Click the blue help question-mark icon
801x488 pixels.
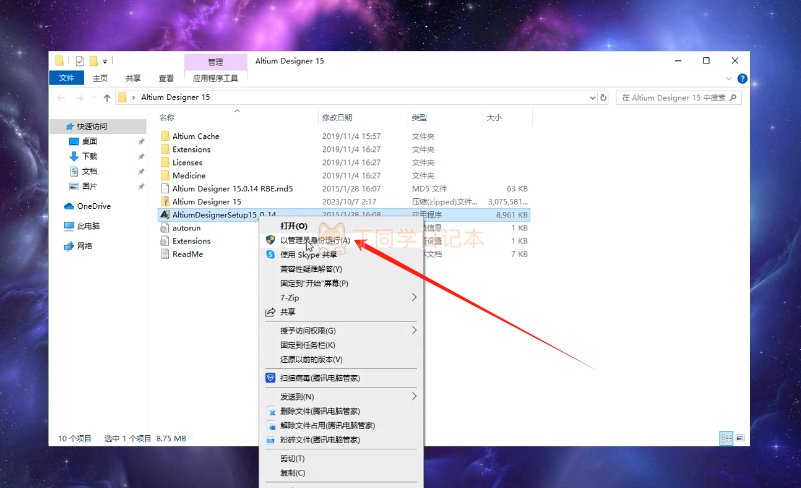[742, 79]
